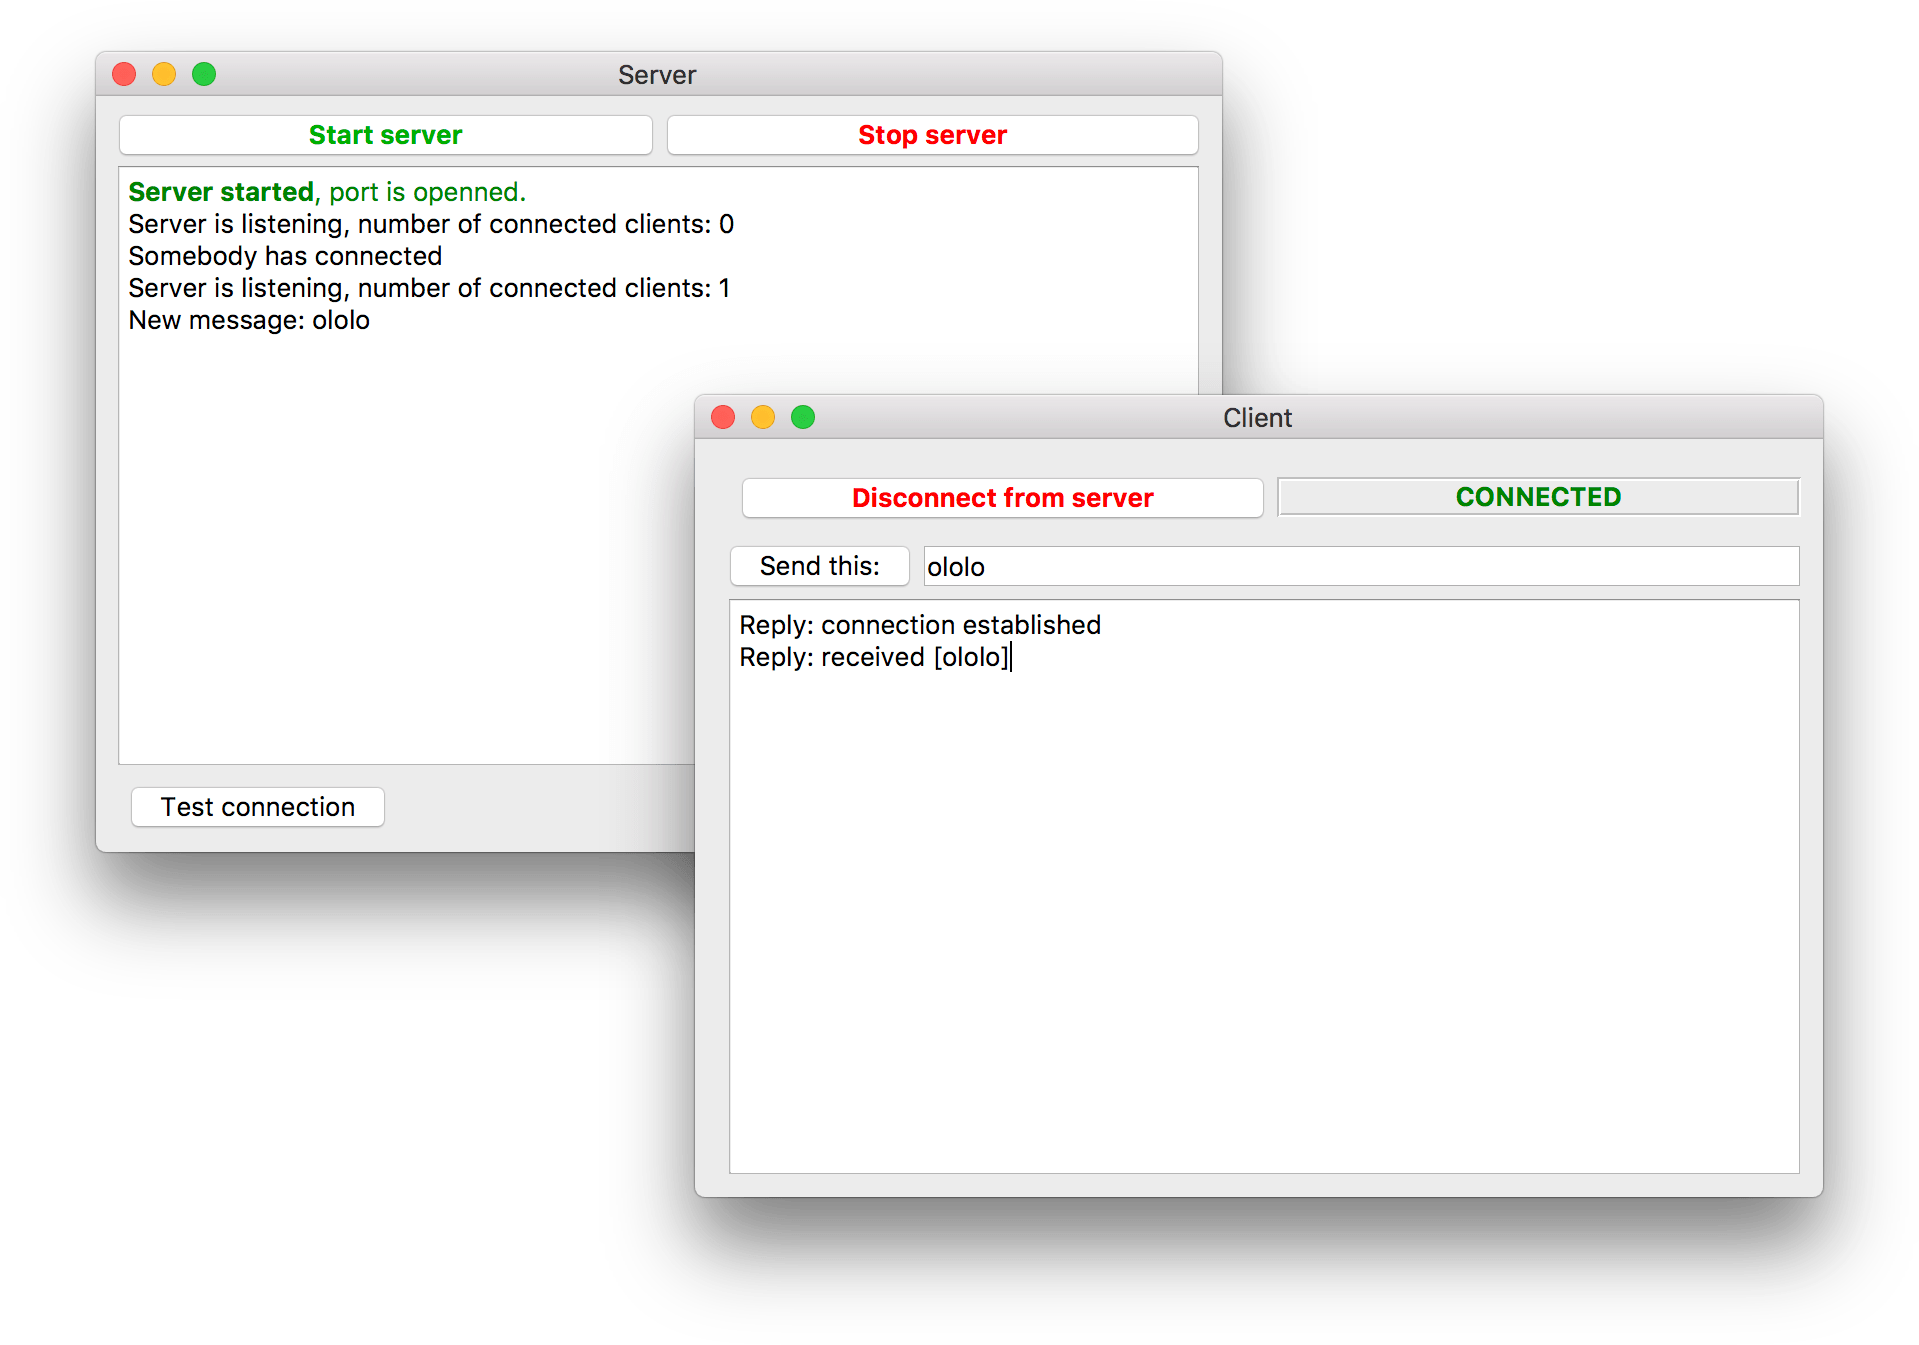This screenshot has width=1919, height=1345.
Task: Click the Server window title bar
Action: click(x=657, y=74)
